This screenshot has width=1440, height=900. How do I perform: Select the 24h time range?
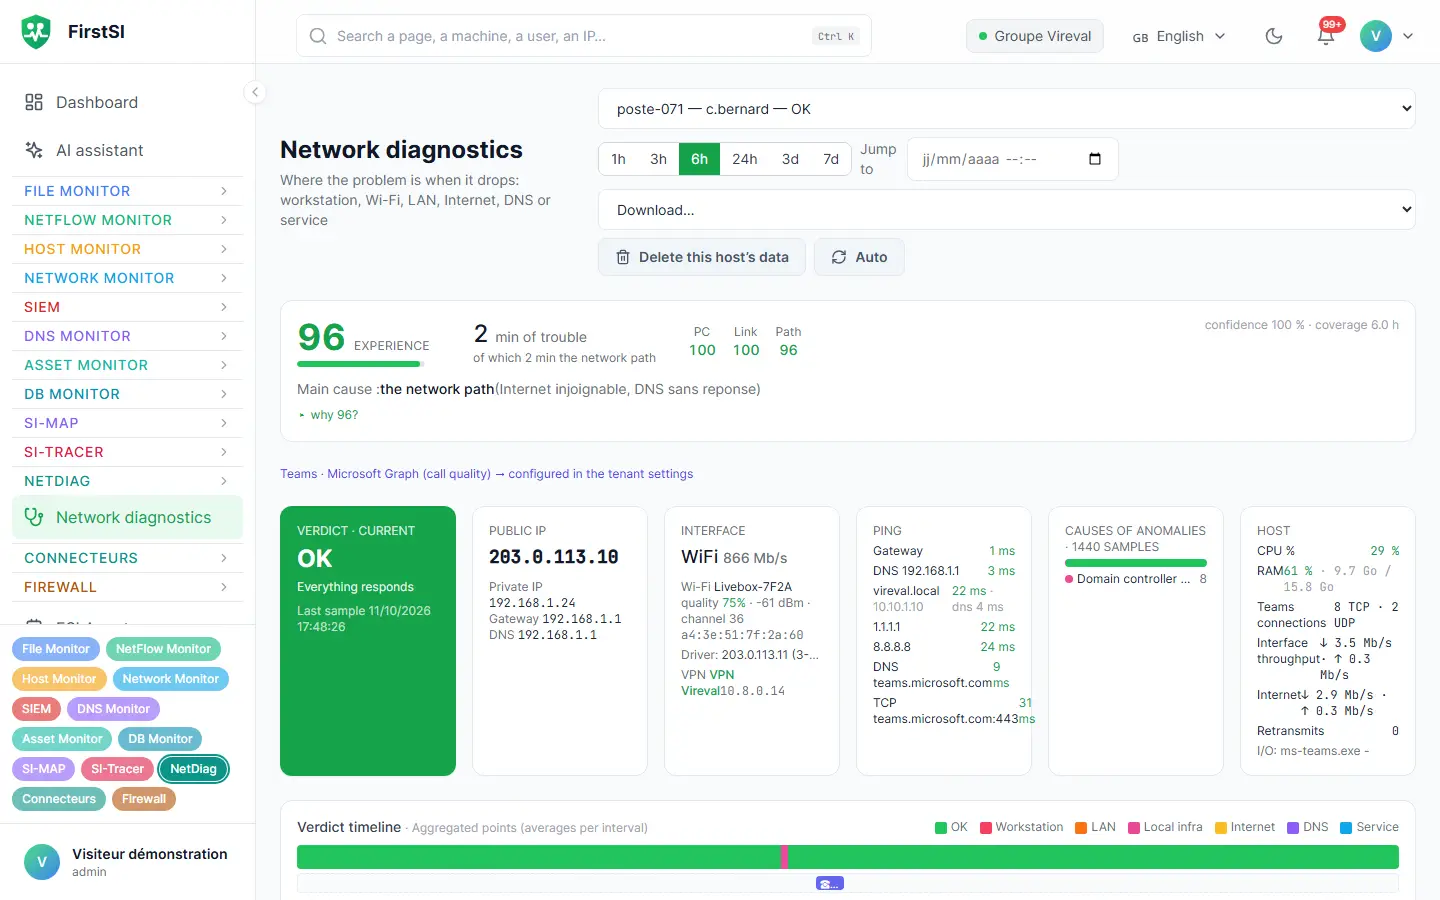click(x=745, y=159)
